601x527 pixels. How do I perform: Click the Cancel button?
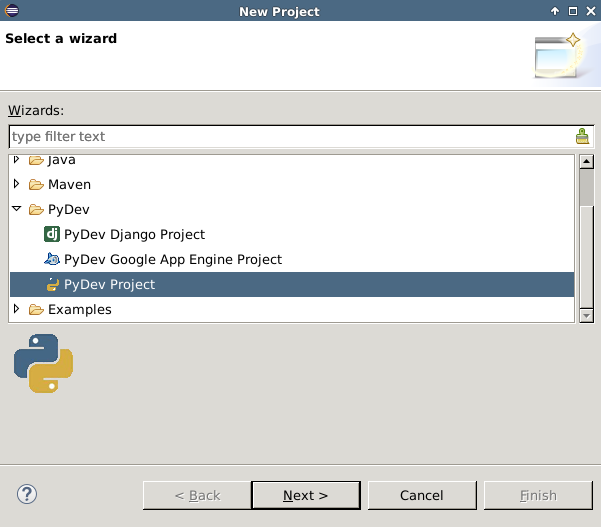tap(422, 496)
